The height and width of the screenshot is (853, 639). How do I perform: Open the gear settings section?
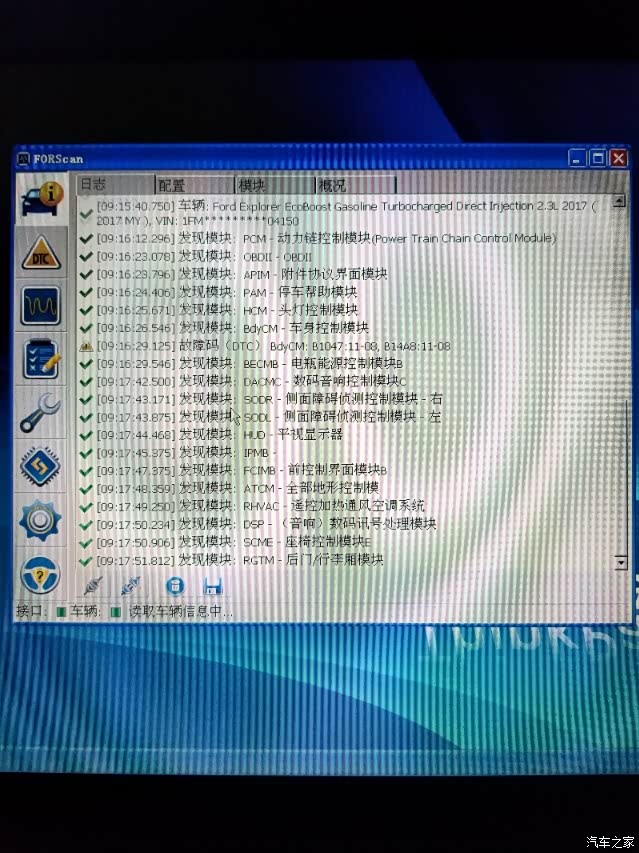click(x=41, y=520)
